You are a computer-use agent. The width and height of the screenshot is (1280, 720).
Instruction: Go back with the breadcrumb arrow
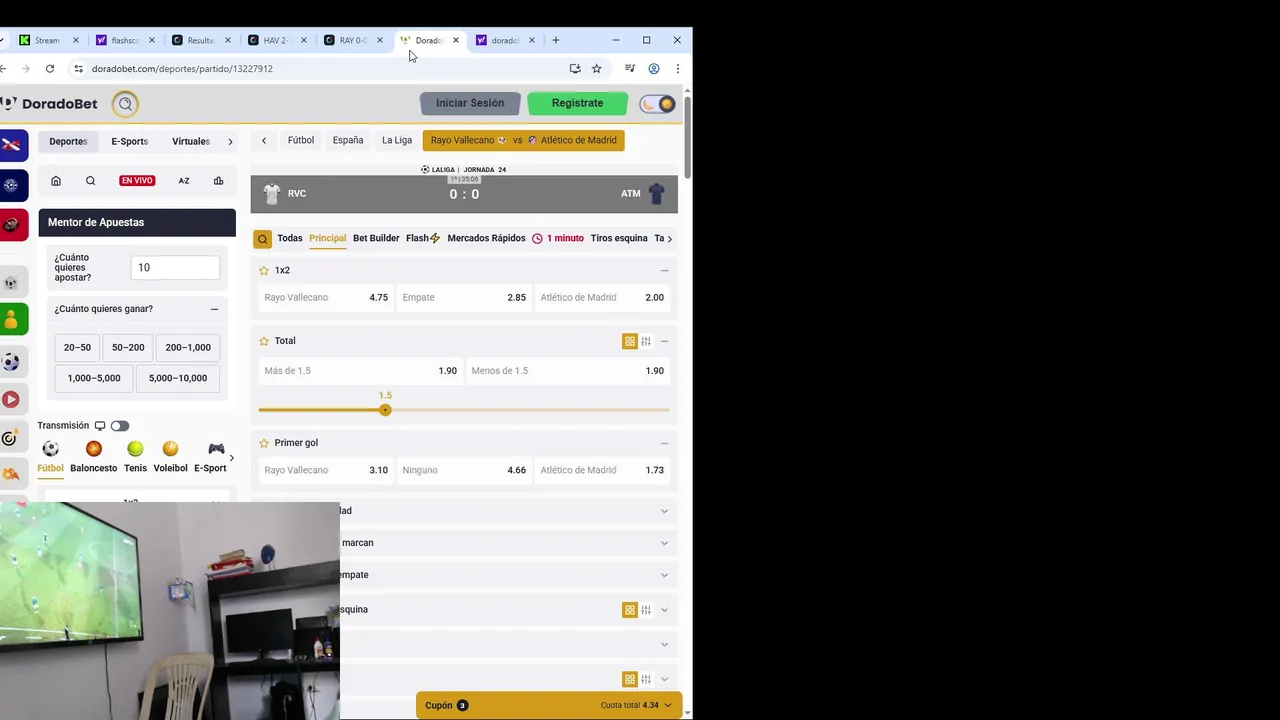[x=264, y=141]
